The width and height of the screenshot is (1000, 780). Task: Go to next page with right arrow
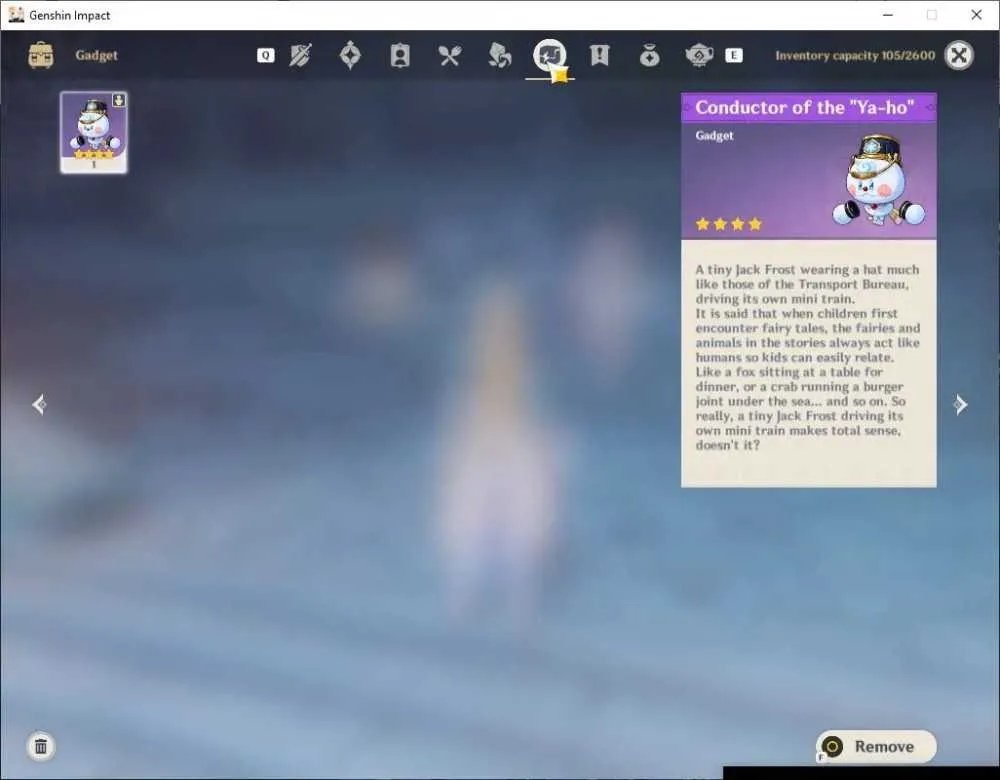pyautogui.click(x=960, y=404)
